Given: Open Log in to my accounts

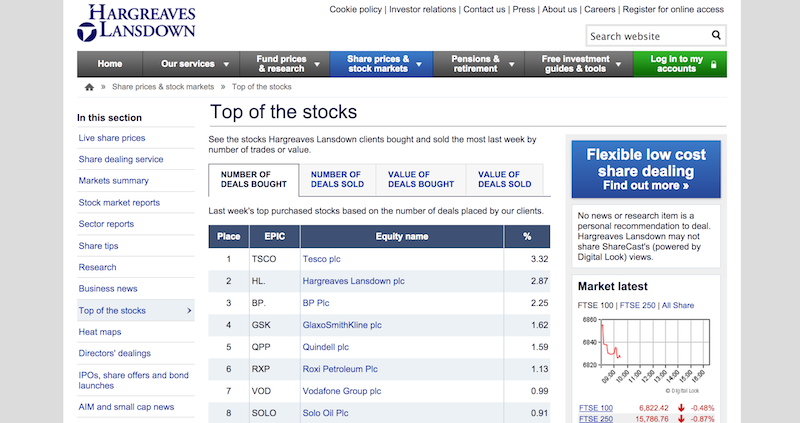Looking at the screenshot, I should [x=680, y=64].
